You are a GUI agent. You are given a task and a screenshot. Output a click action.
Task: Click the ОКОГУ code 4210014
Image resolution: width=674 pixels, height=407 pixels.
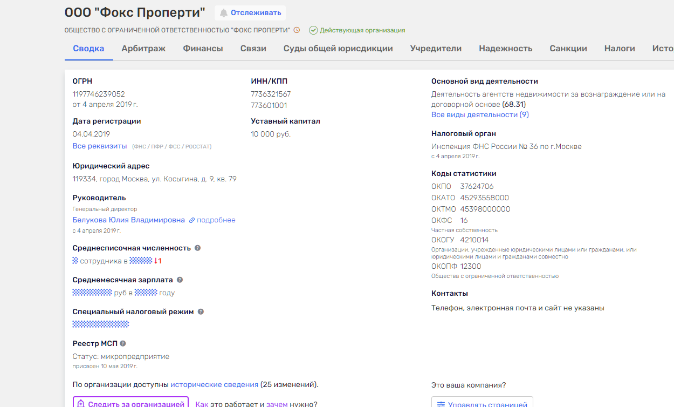pos(474,240)
